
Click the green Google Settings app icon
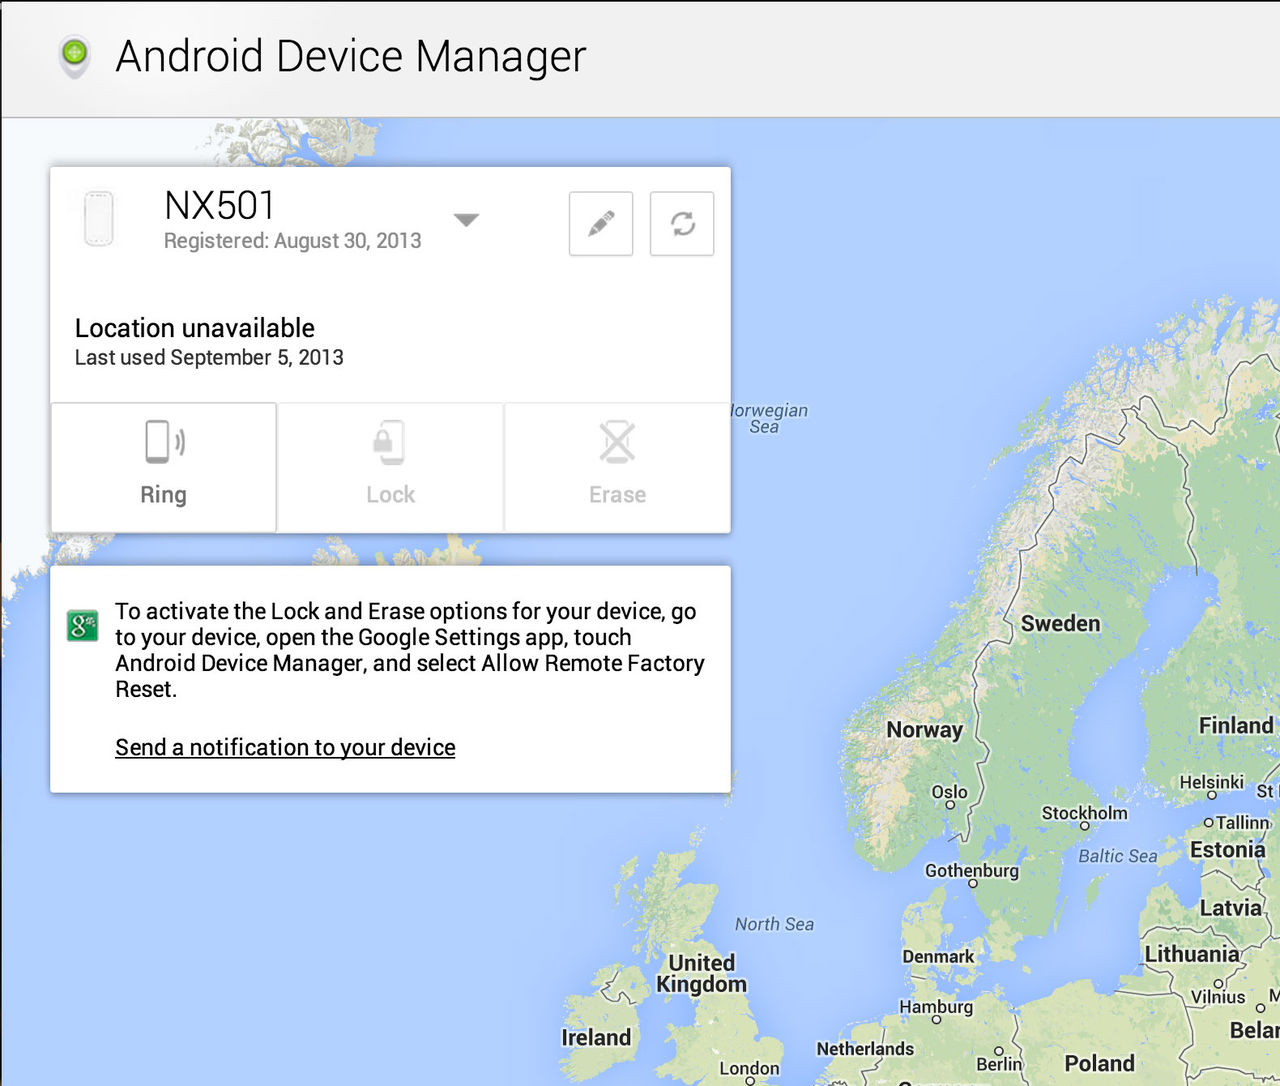coord(82,626)
